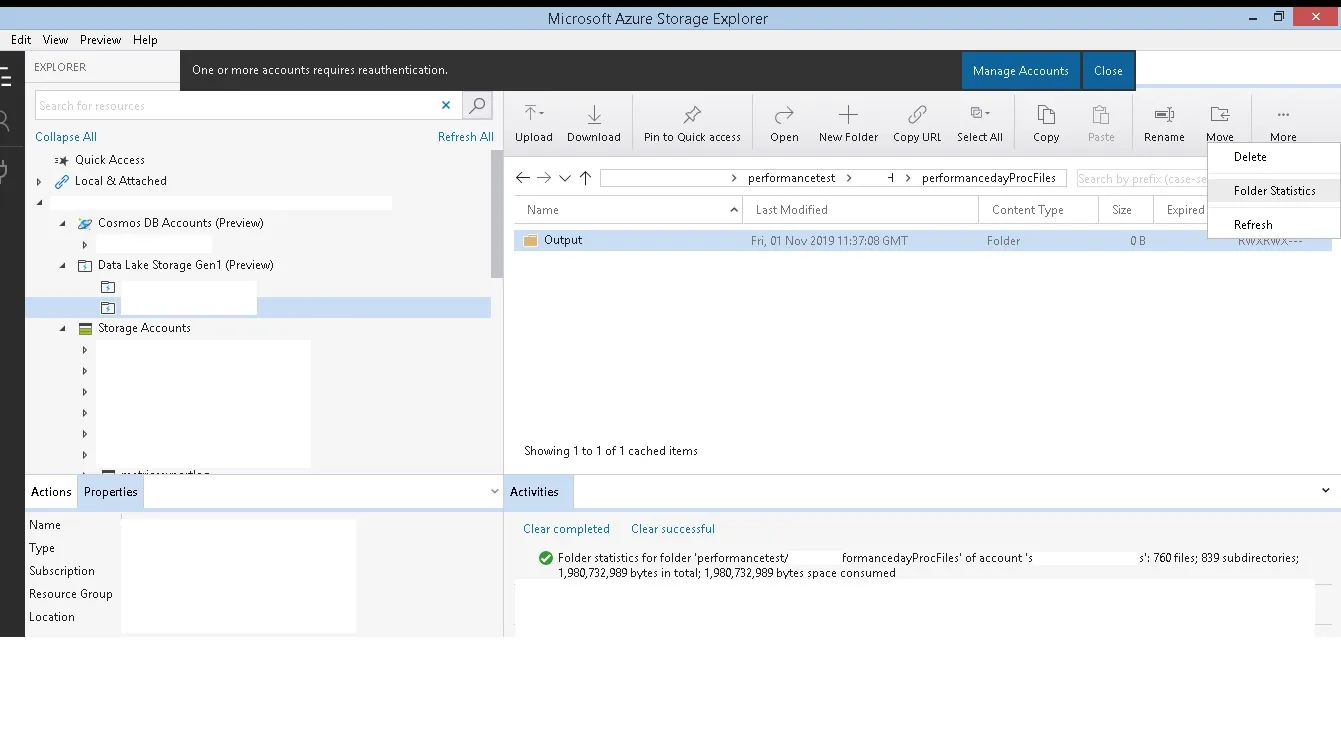Click the Clear completed link

566,529
